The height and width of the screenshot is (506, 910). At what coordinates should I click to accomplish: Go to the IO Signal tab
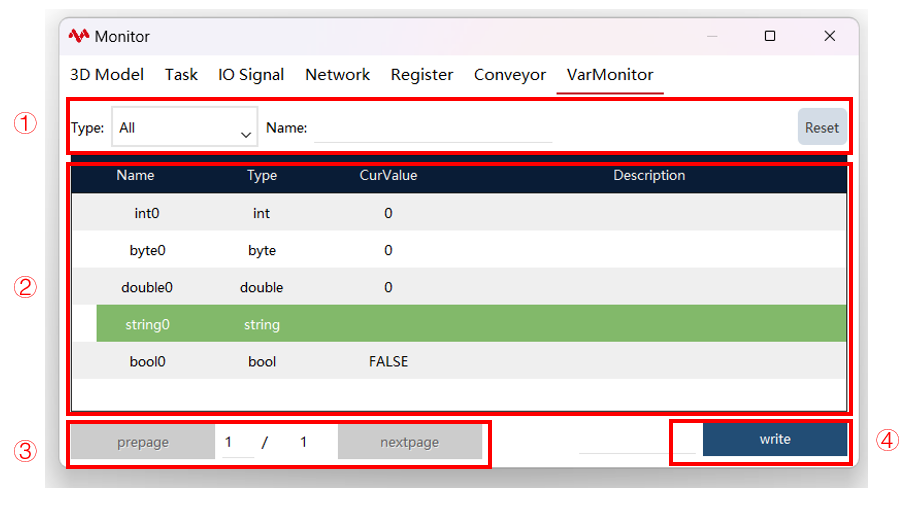(x=251, y=75)
